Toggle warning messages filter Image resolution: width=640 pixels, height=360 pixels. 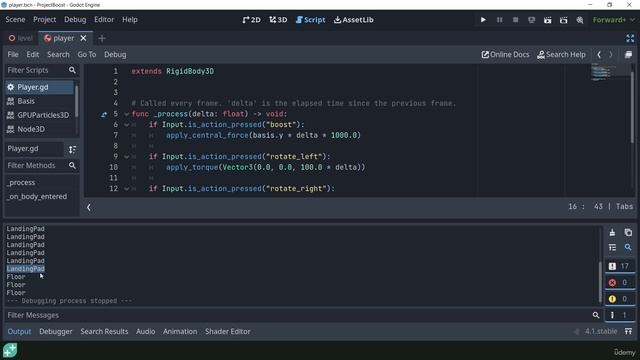[620, 299]
